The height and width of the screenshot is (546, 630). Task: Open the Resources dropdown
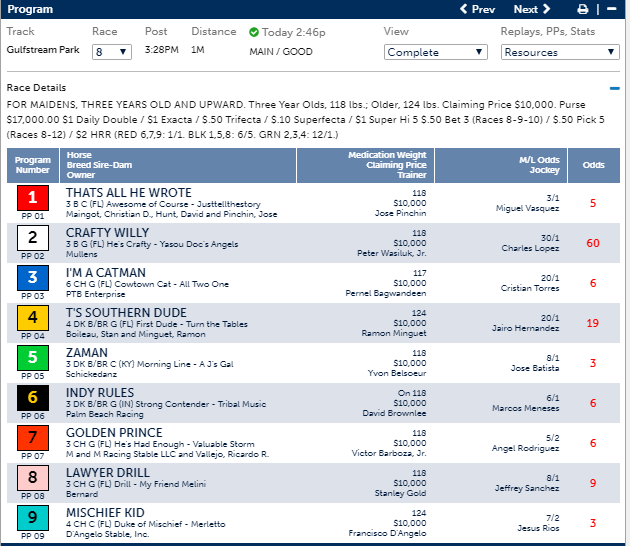[x=560, y=52]
